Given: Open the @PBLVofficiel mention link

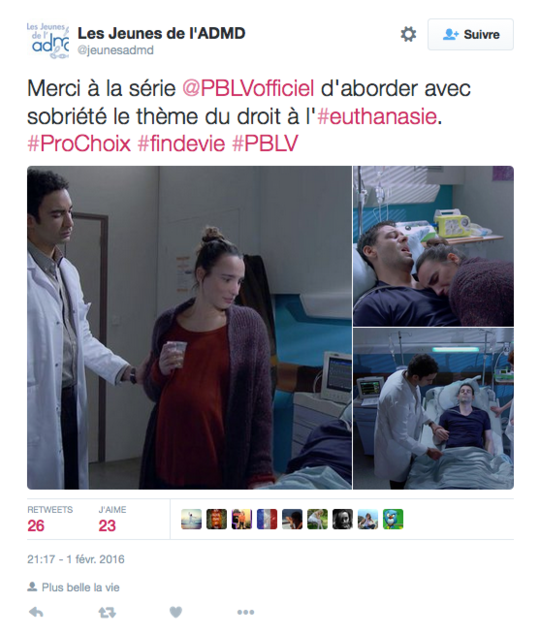Looking at the screenshot, I should coord(248,88).
